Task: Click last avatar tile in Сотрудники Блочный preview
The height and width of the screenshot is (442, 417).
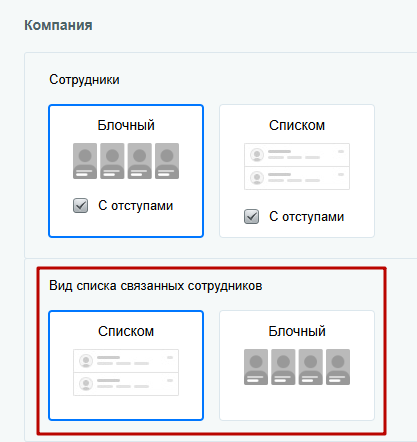Action: pos(167,161)
